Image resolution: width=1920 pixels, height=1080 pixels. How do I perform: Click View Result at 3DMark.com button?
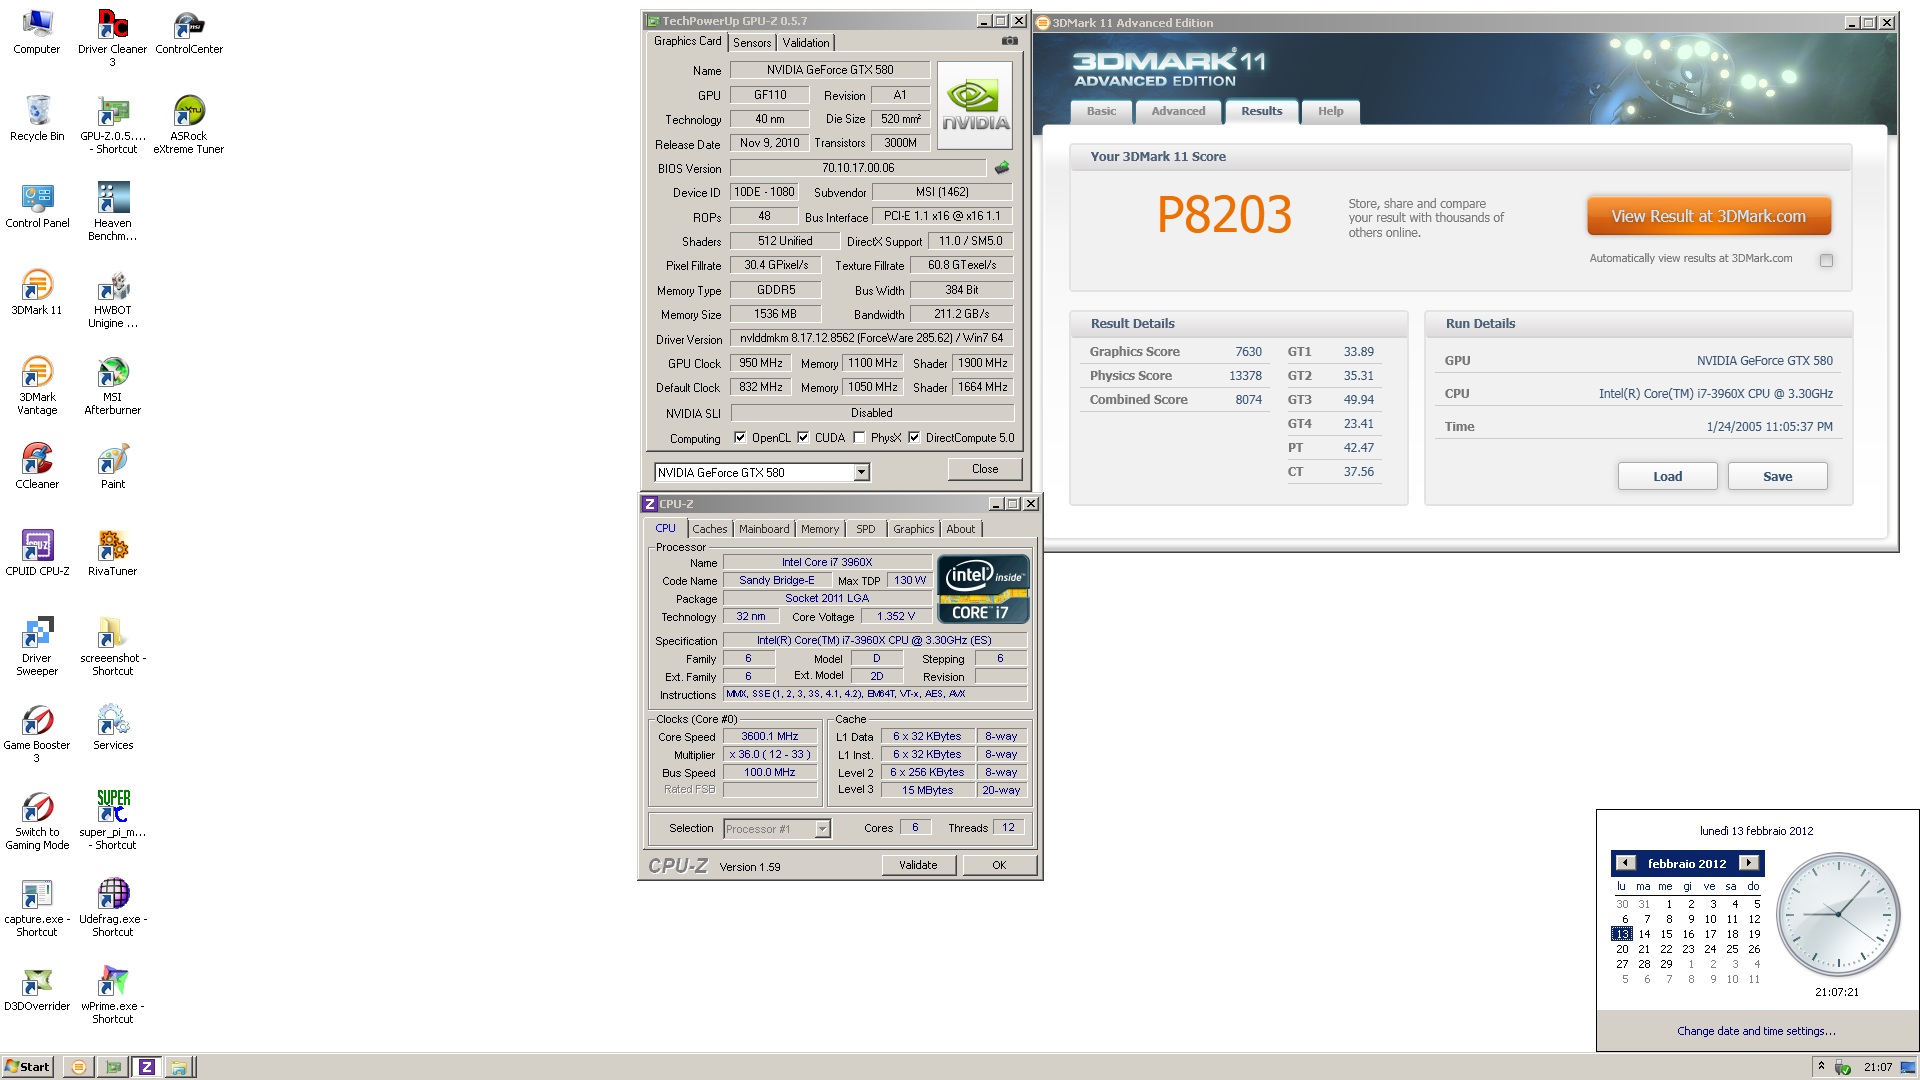coord(1709,216)
